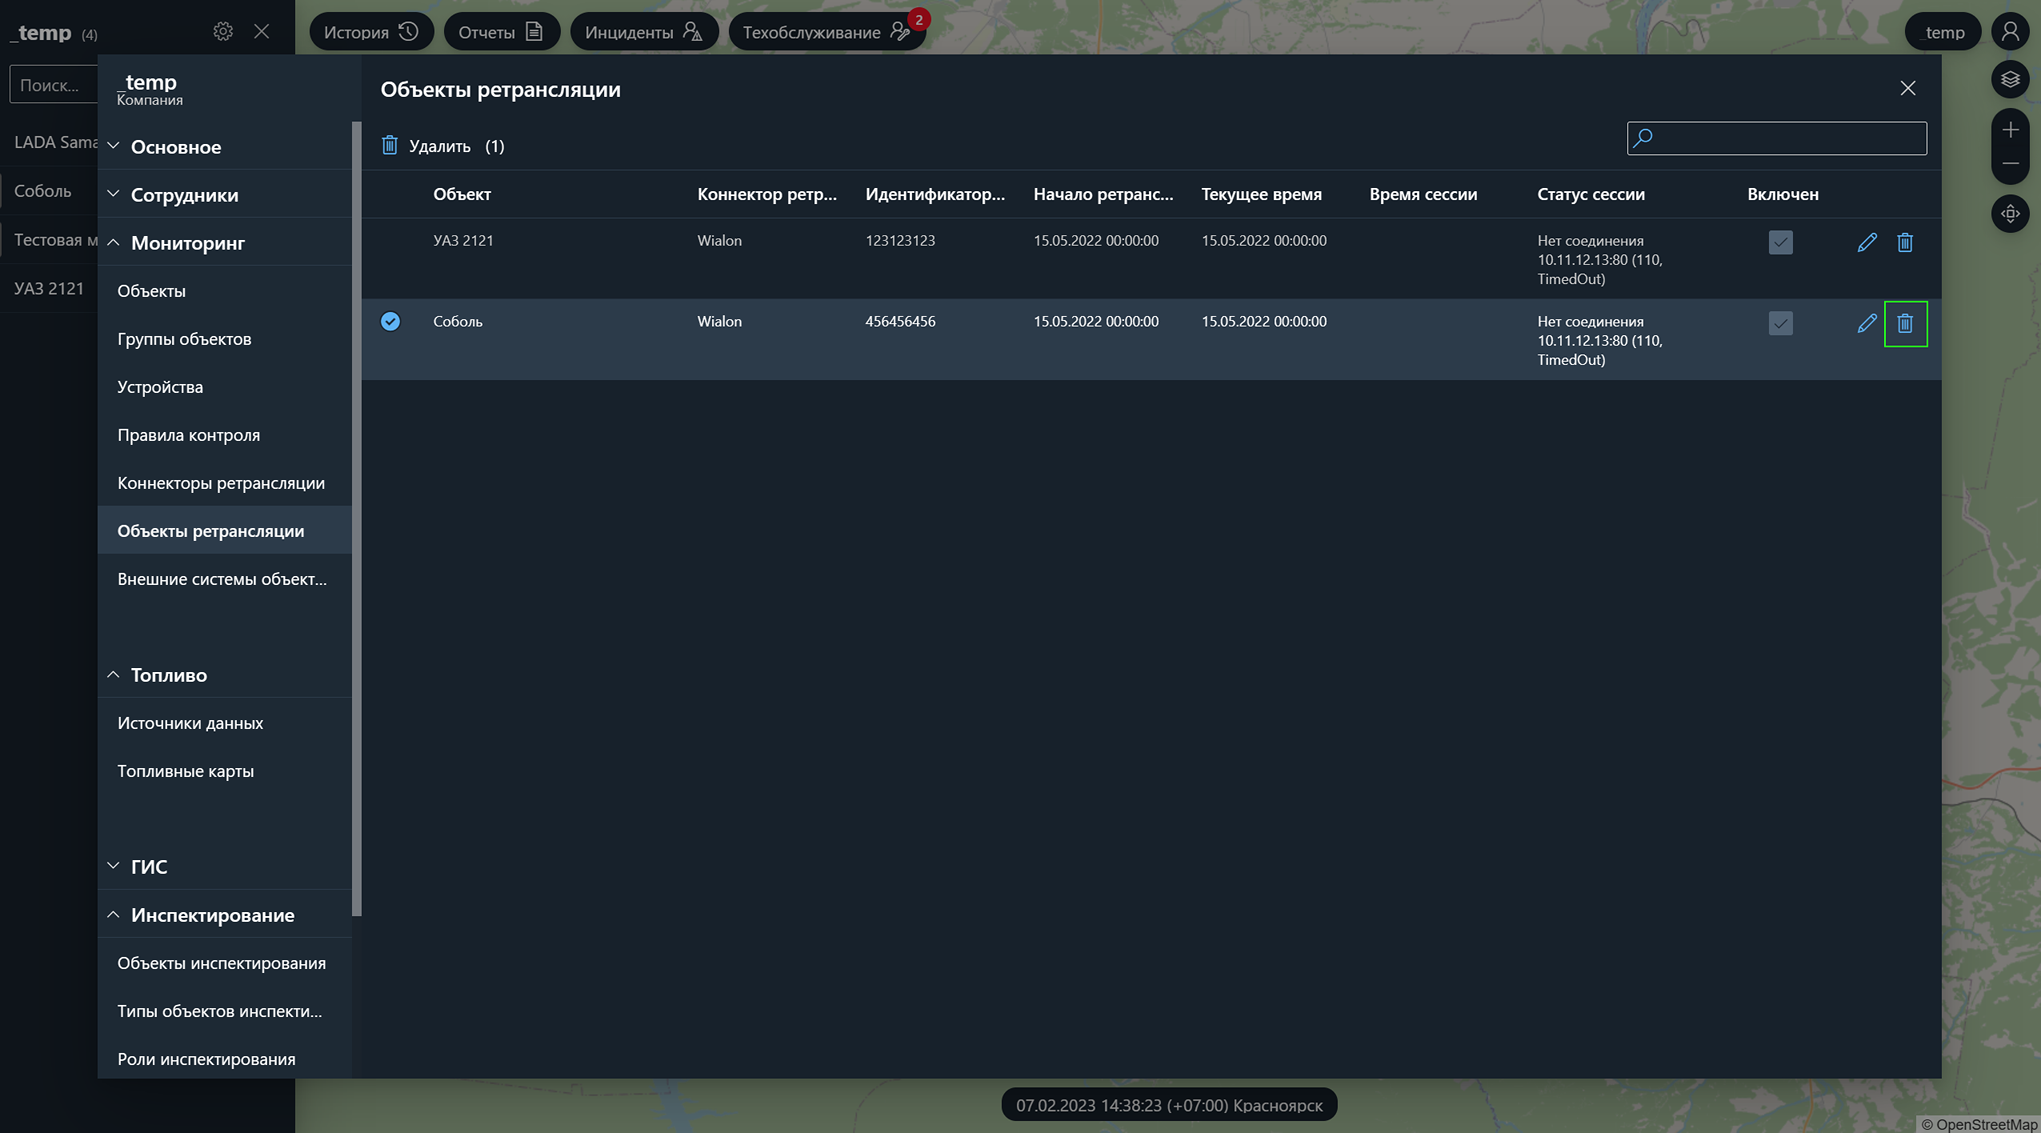Click the settings gear next to _temp
Image resolution: width=2041 pixels, height=1133 pixels.
[x=223, y=32]
